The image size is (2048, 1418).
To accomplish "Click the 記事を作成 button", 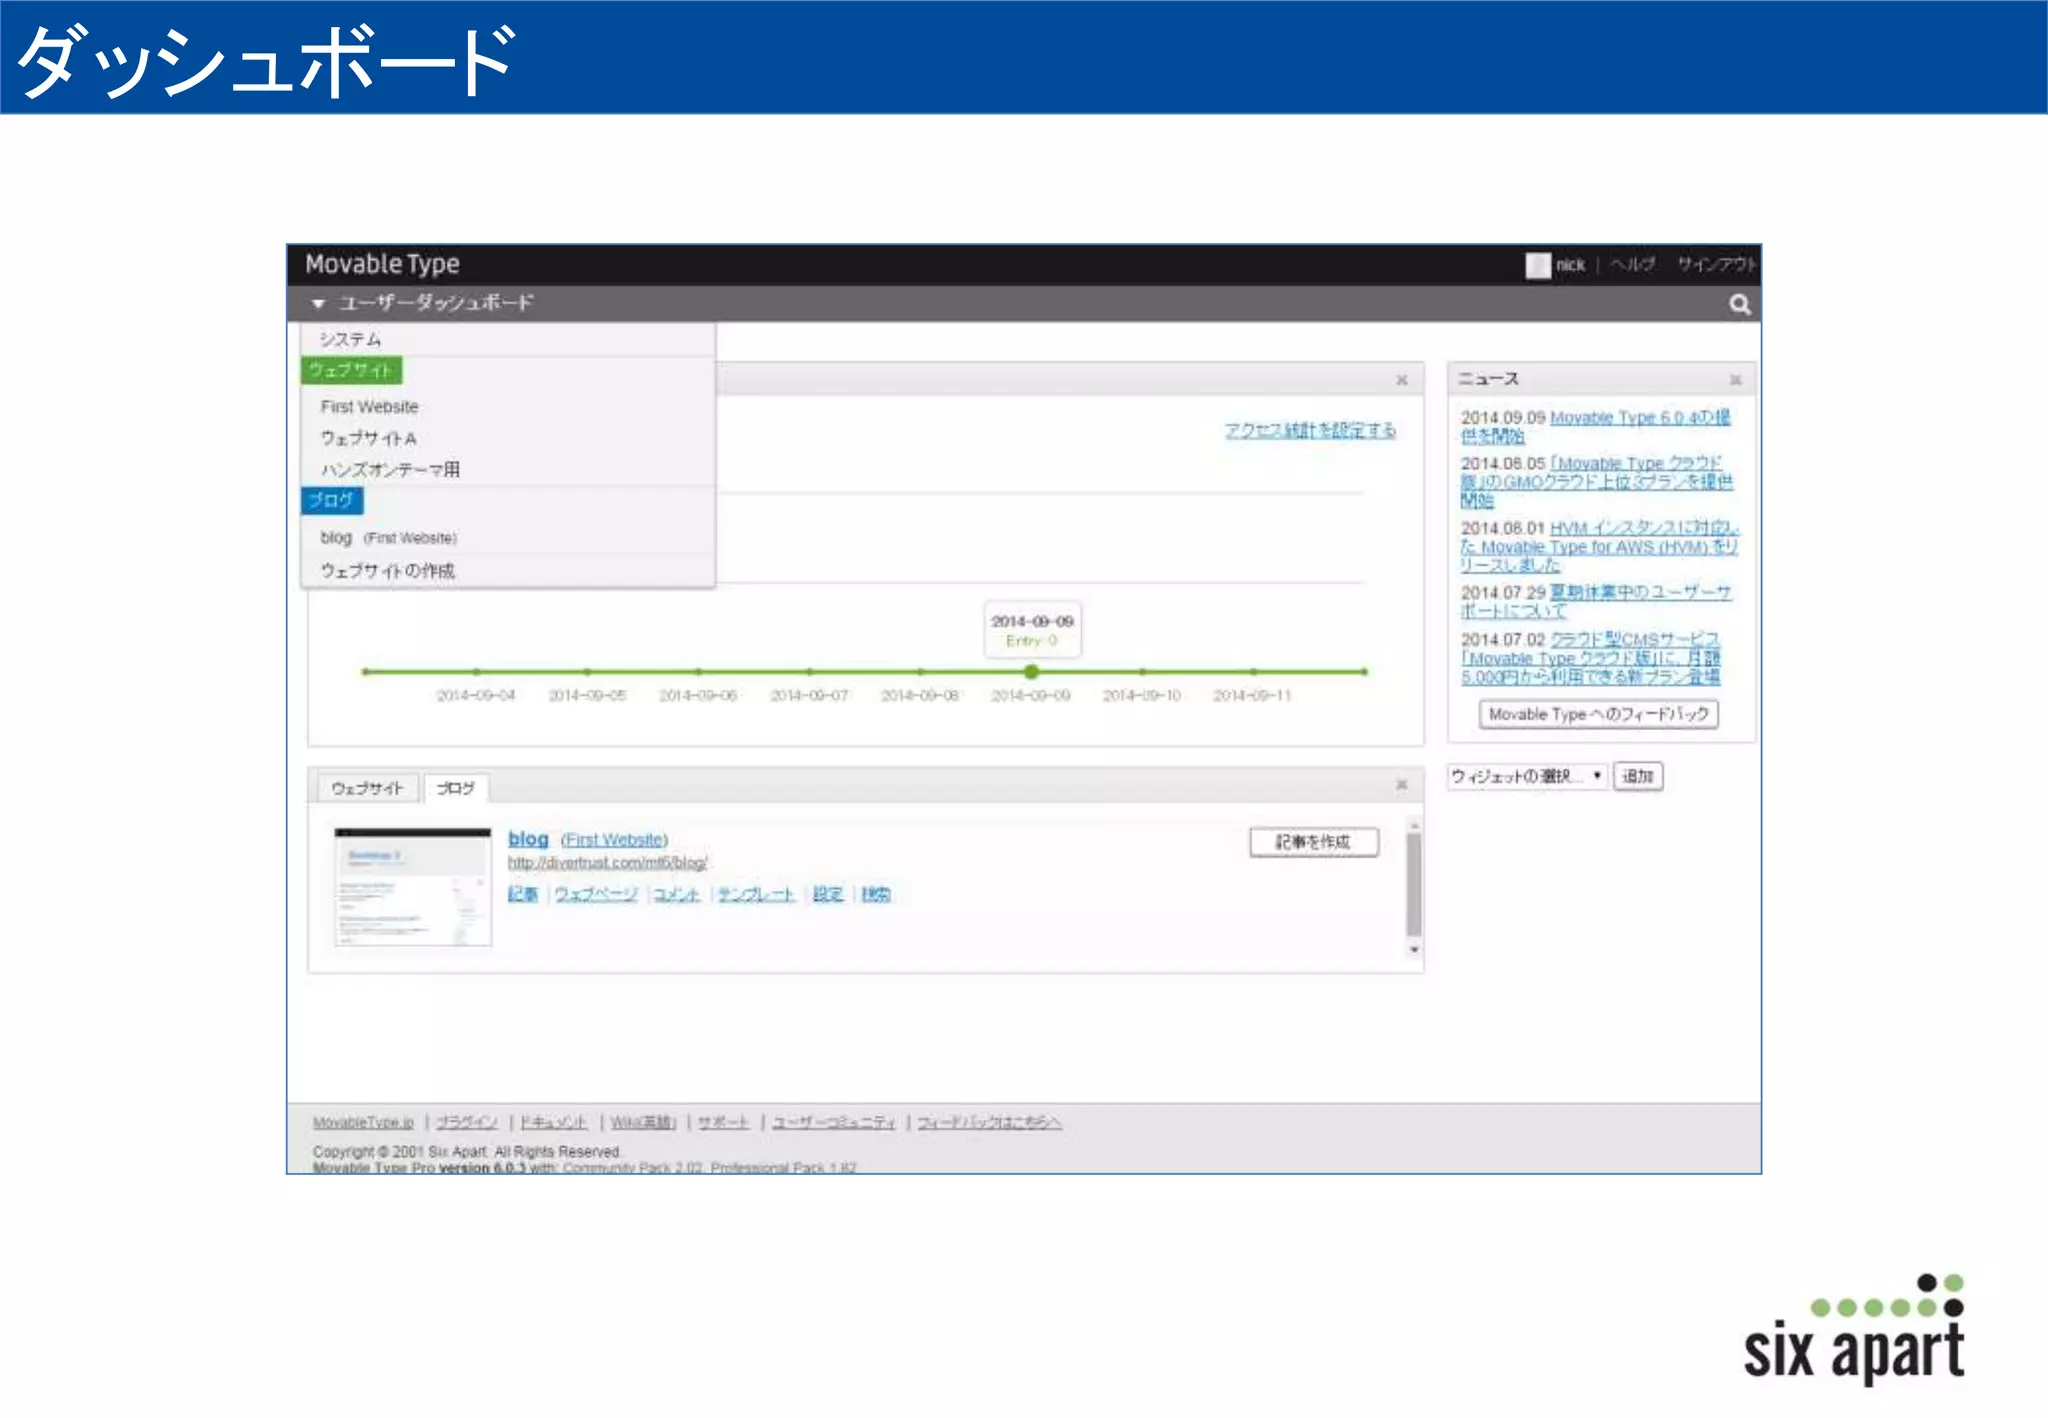I will 1313,842.
